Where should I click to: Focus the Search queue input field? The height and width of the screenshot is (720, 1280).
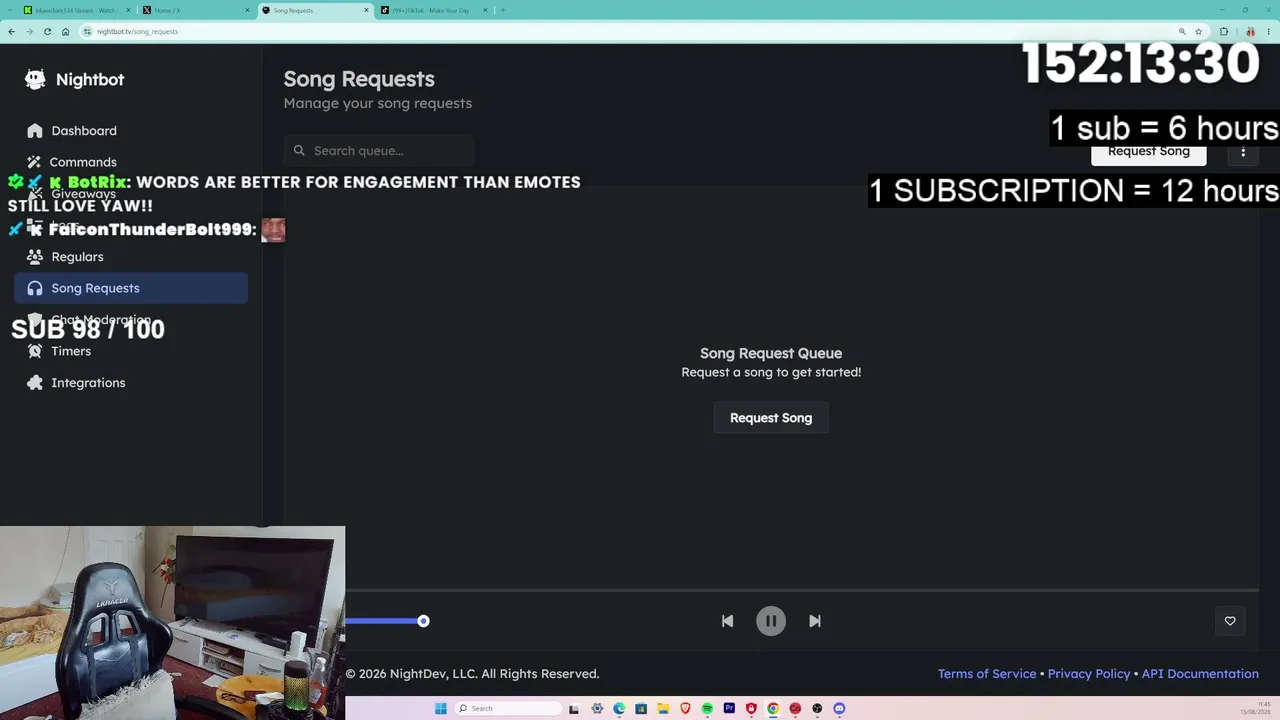(x=379, y=151)
